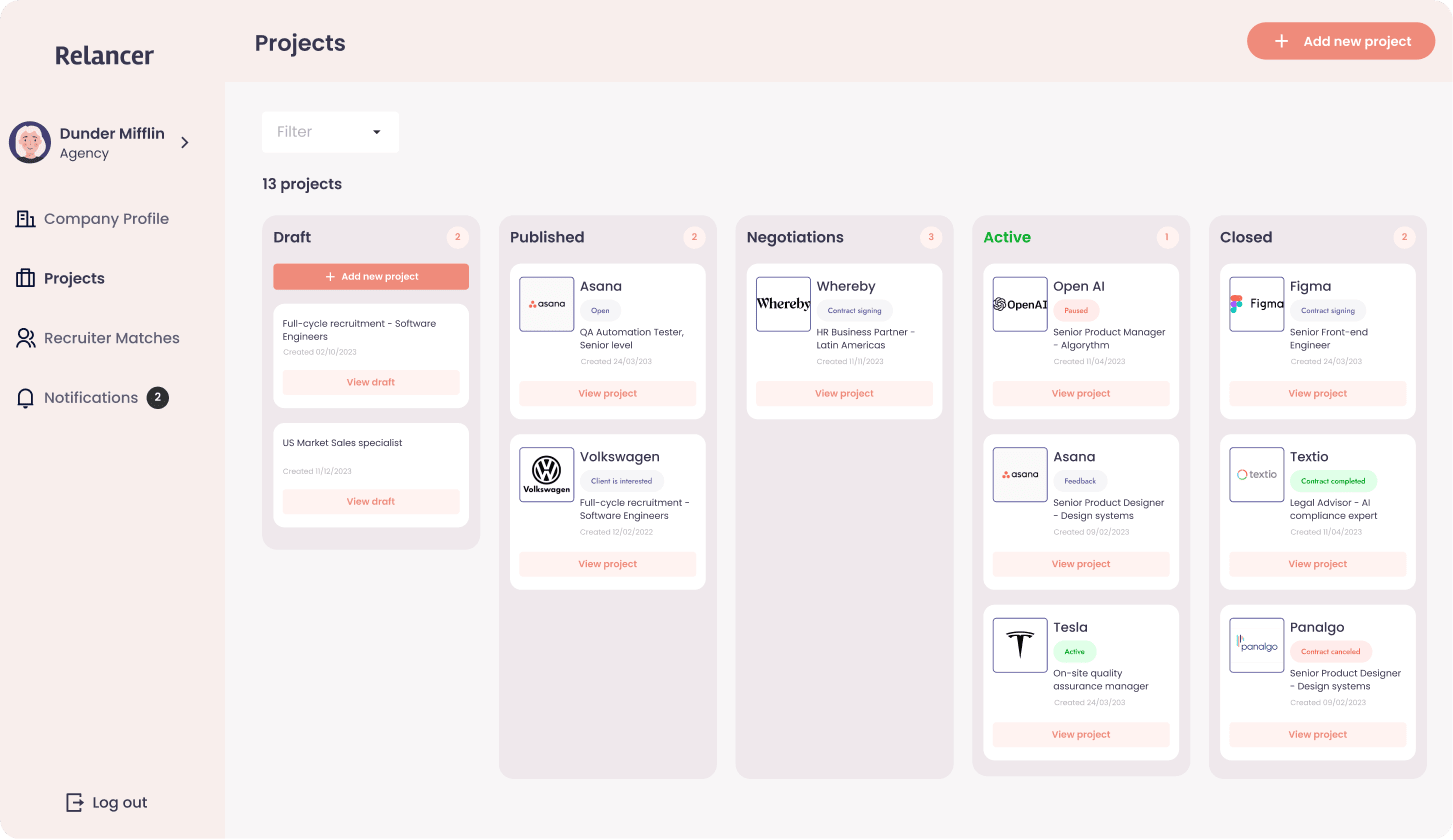The height and width of the screenshot is (840, 1453).
Task: Open Company Profile in the sidebar
Action: click(92, 219)
